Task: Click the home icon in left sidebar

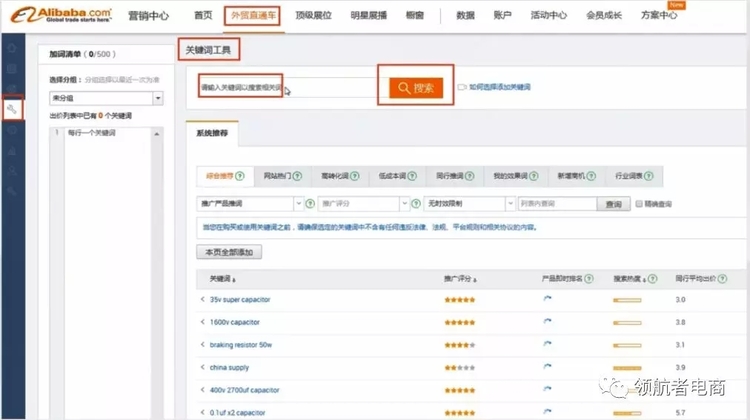Action: click(x=13, y=47)
